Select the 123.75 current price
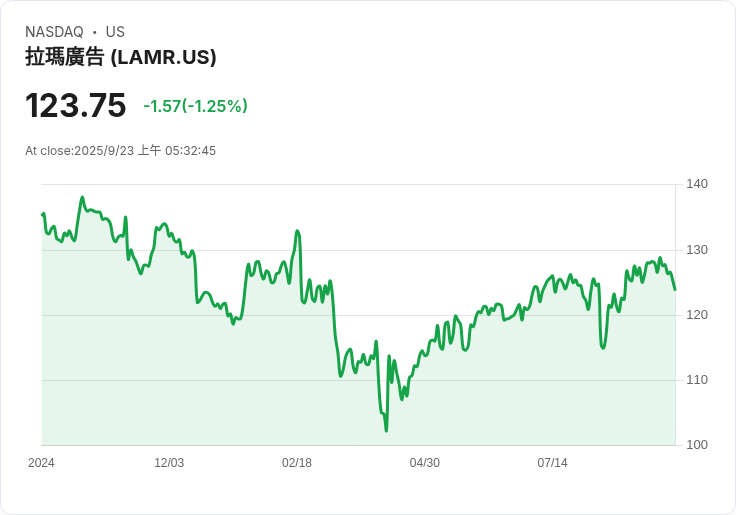736x515 pixels. coord(76,105)
